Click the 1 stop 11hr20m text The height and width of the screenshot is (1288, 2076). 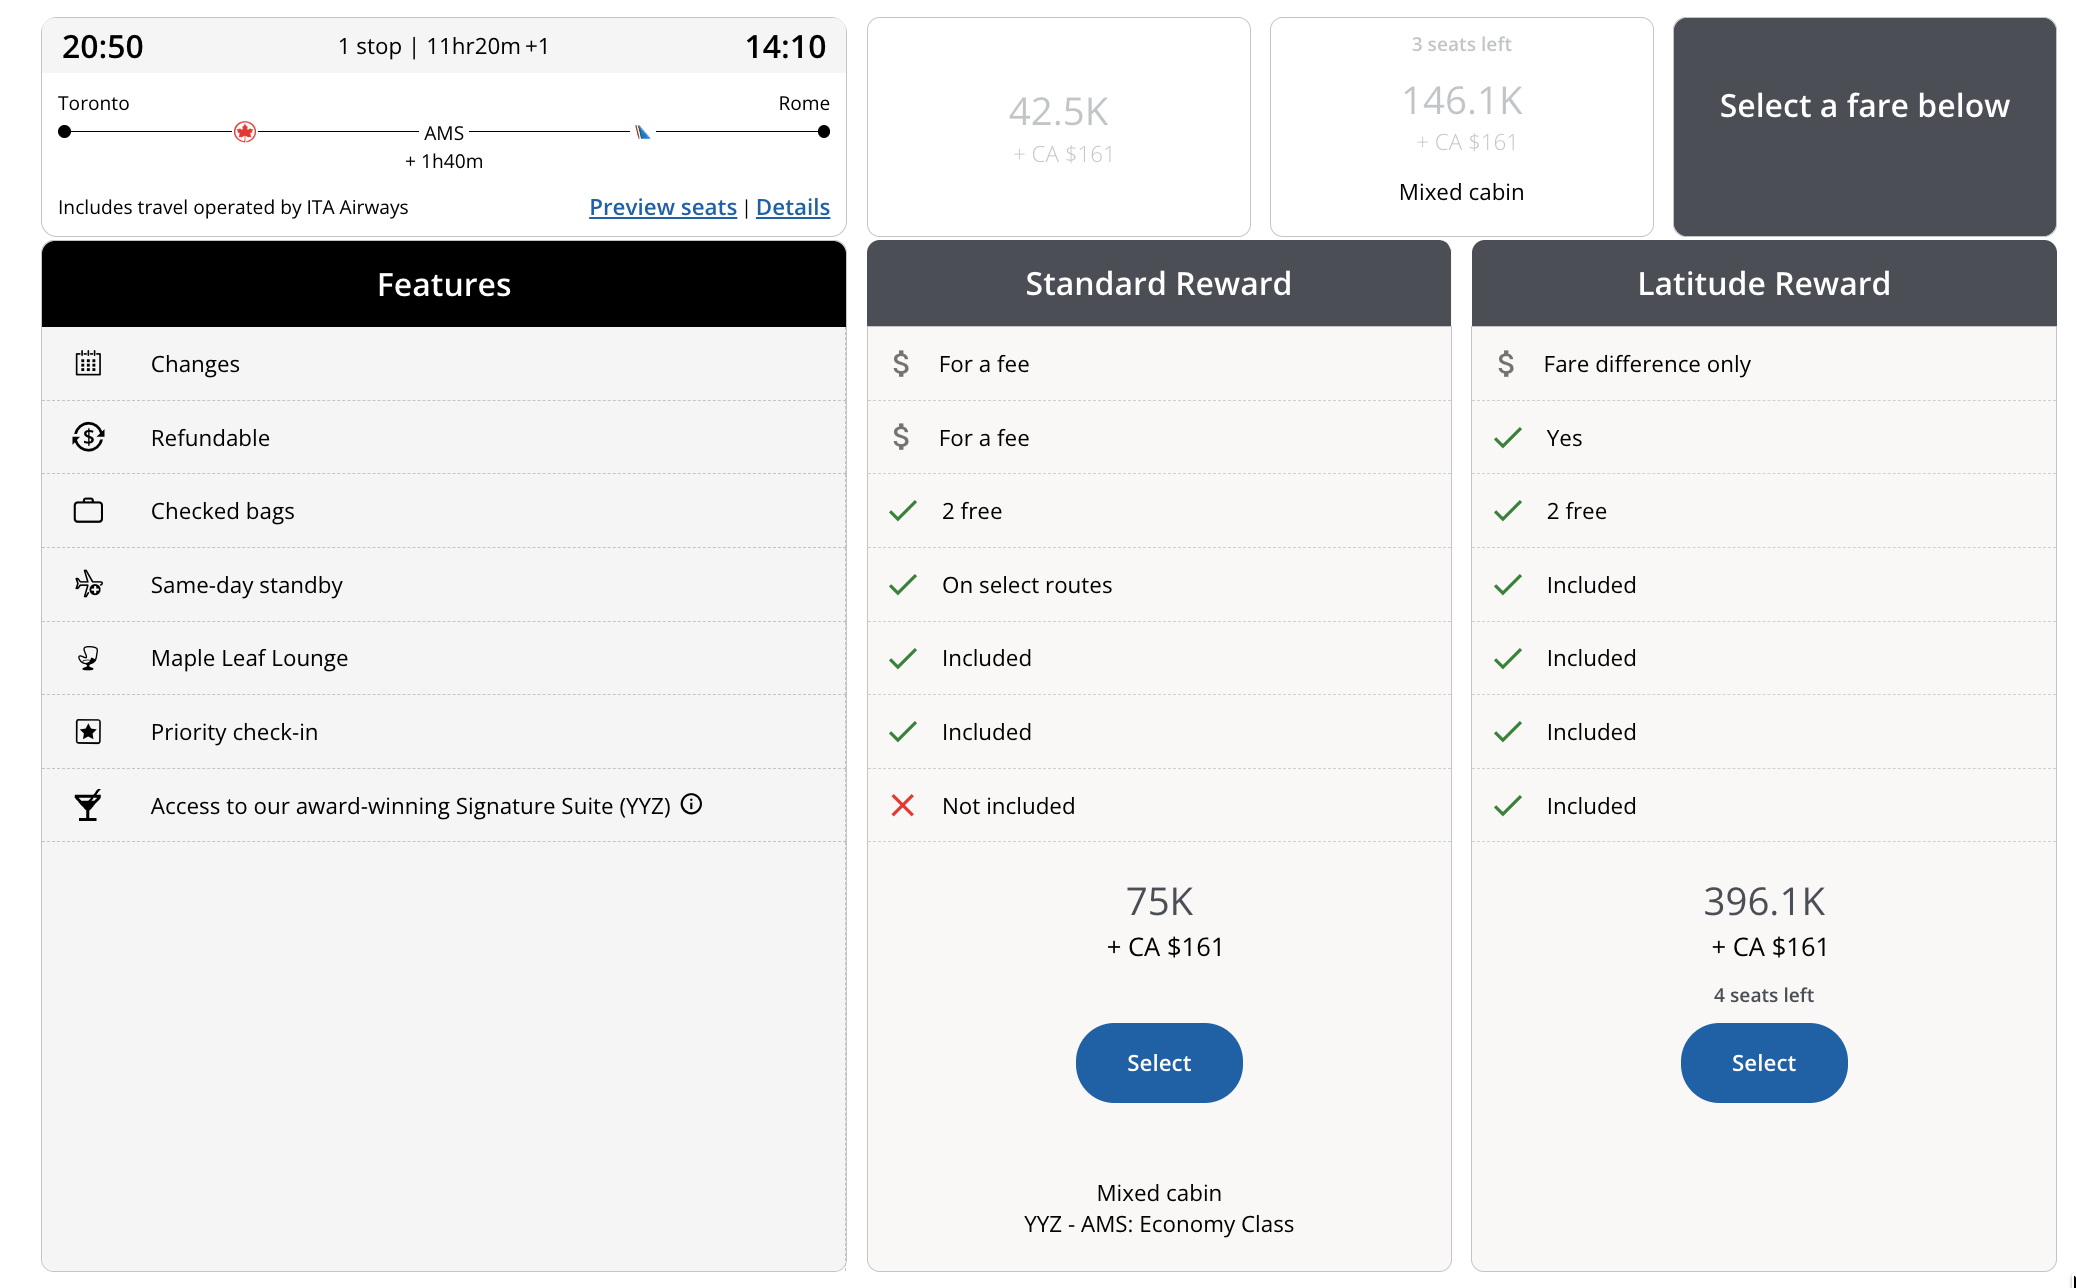[443, 46]
